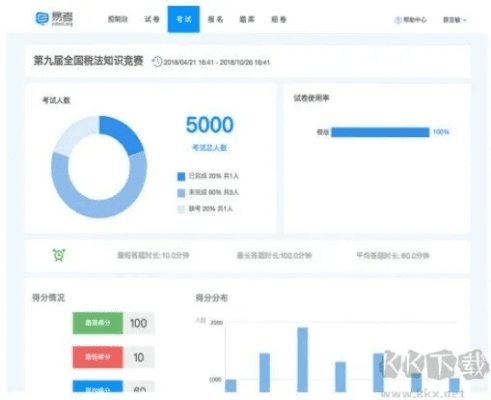Click the blue average score badge
The image size is (491, 400).
(98, 387)
